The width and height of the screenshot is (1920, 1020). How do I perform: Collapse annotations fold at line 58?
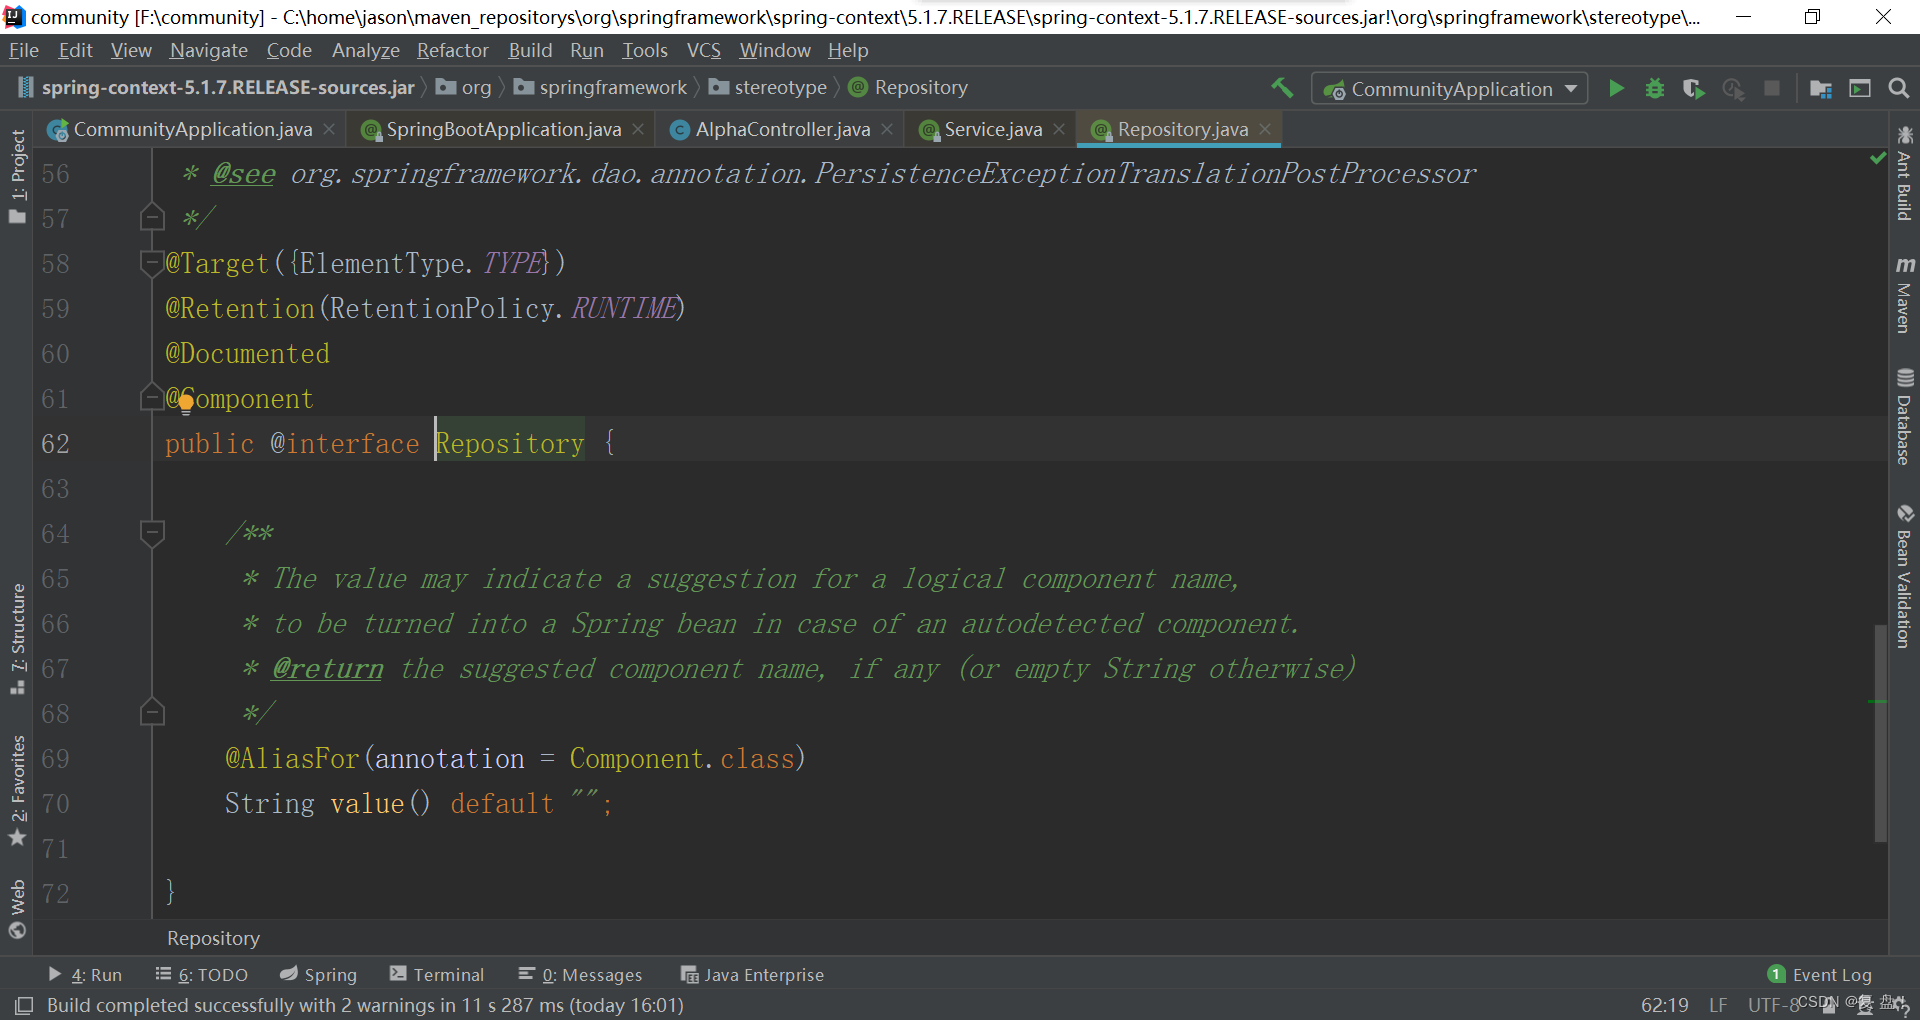[152, 263]
